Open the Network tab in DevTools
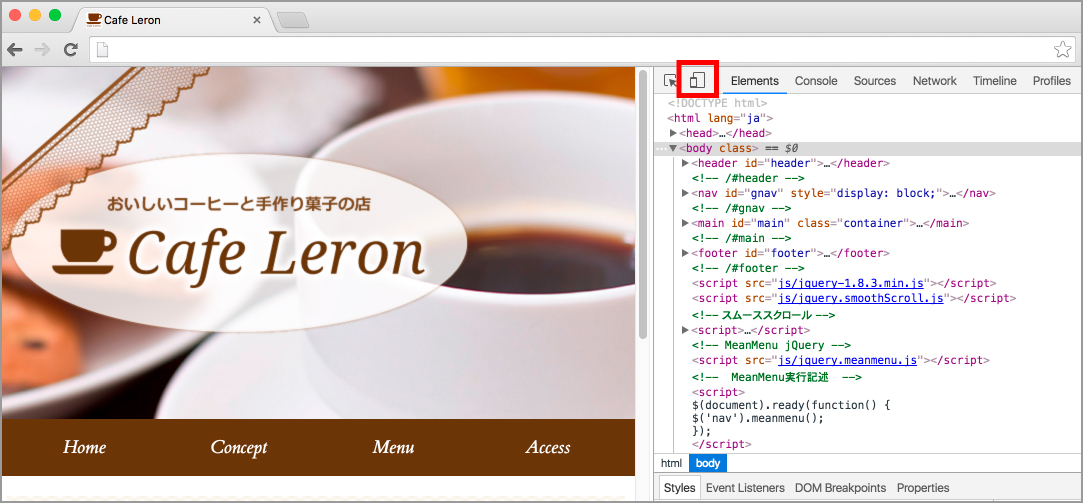Screen dimensions: 1083x503 click(934, 81)
